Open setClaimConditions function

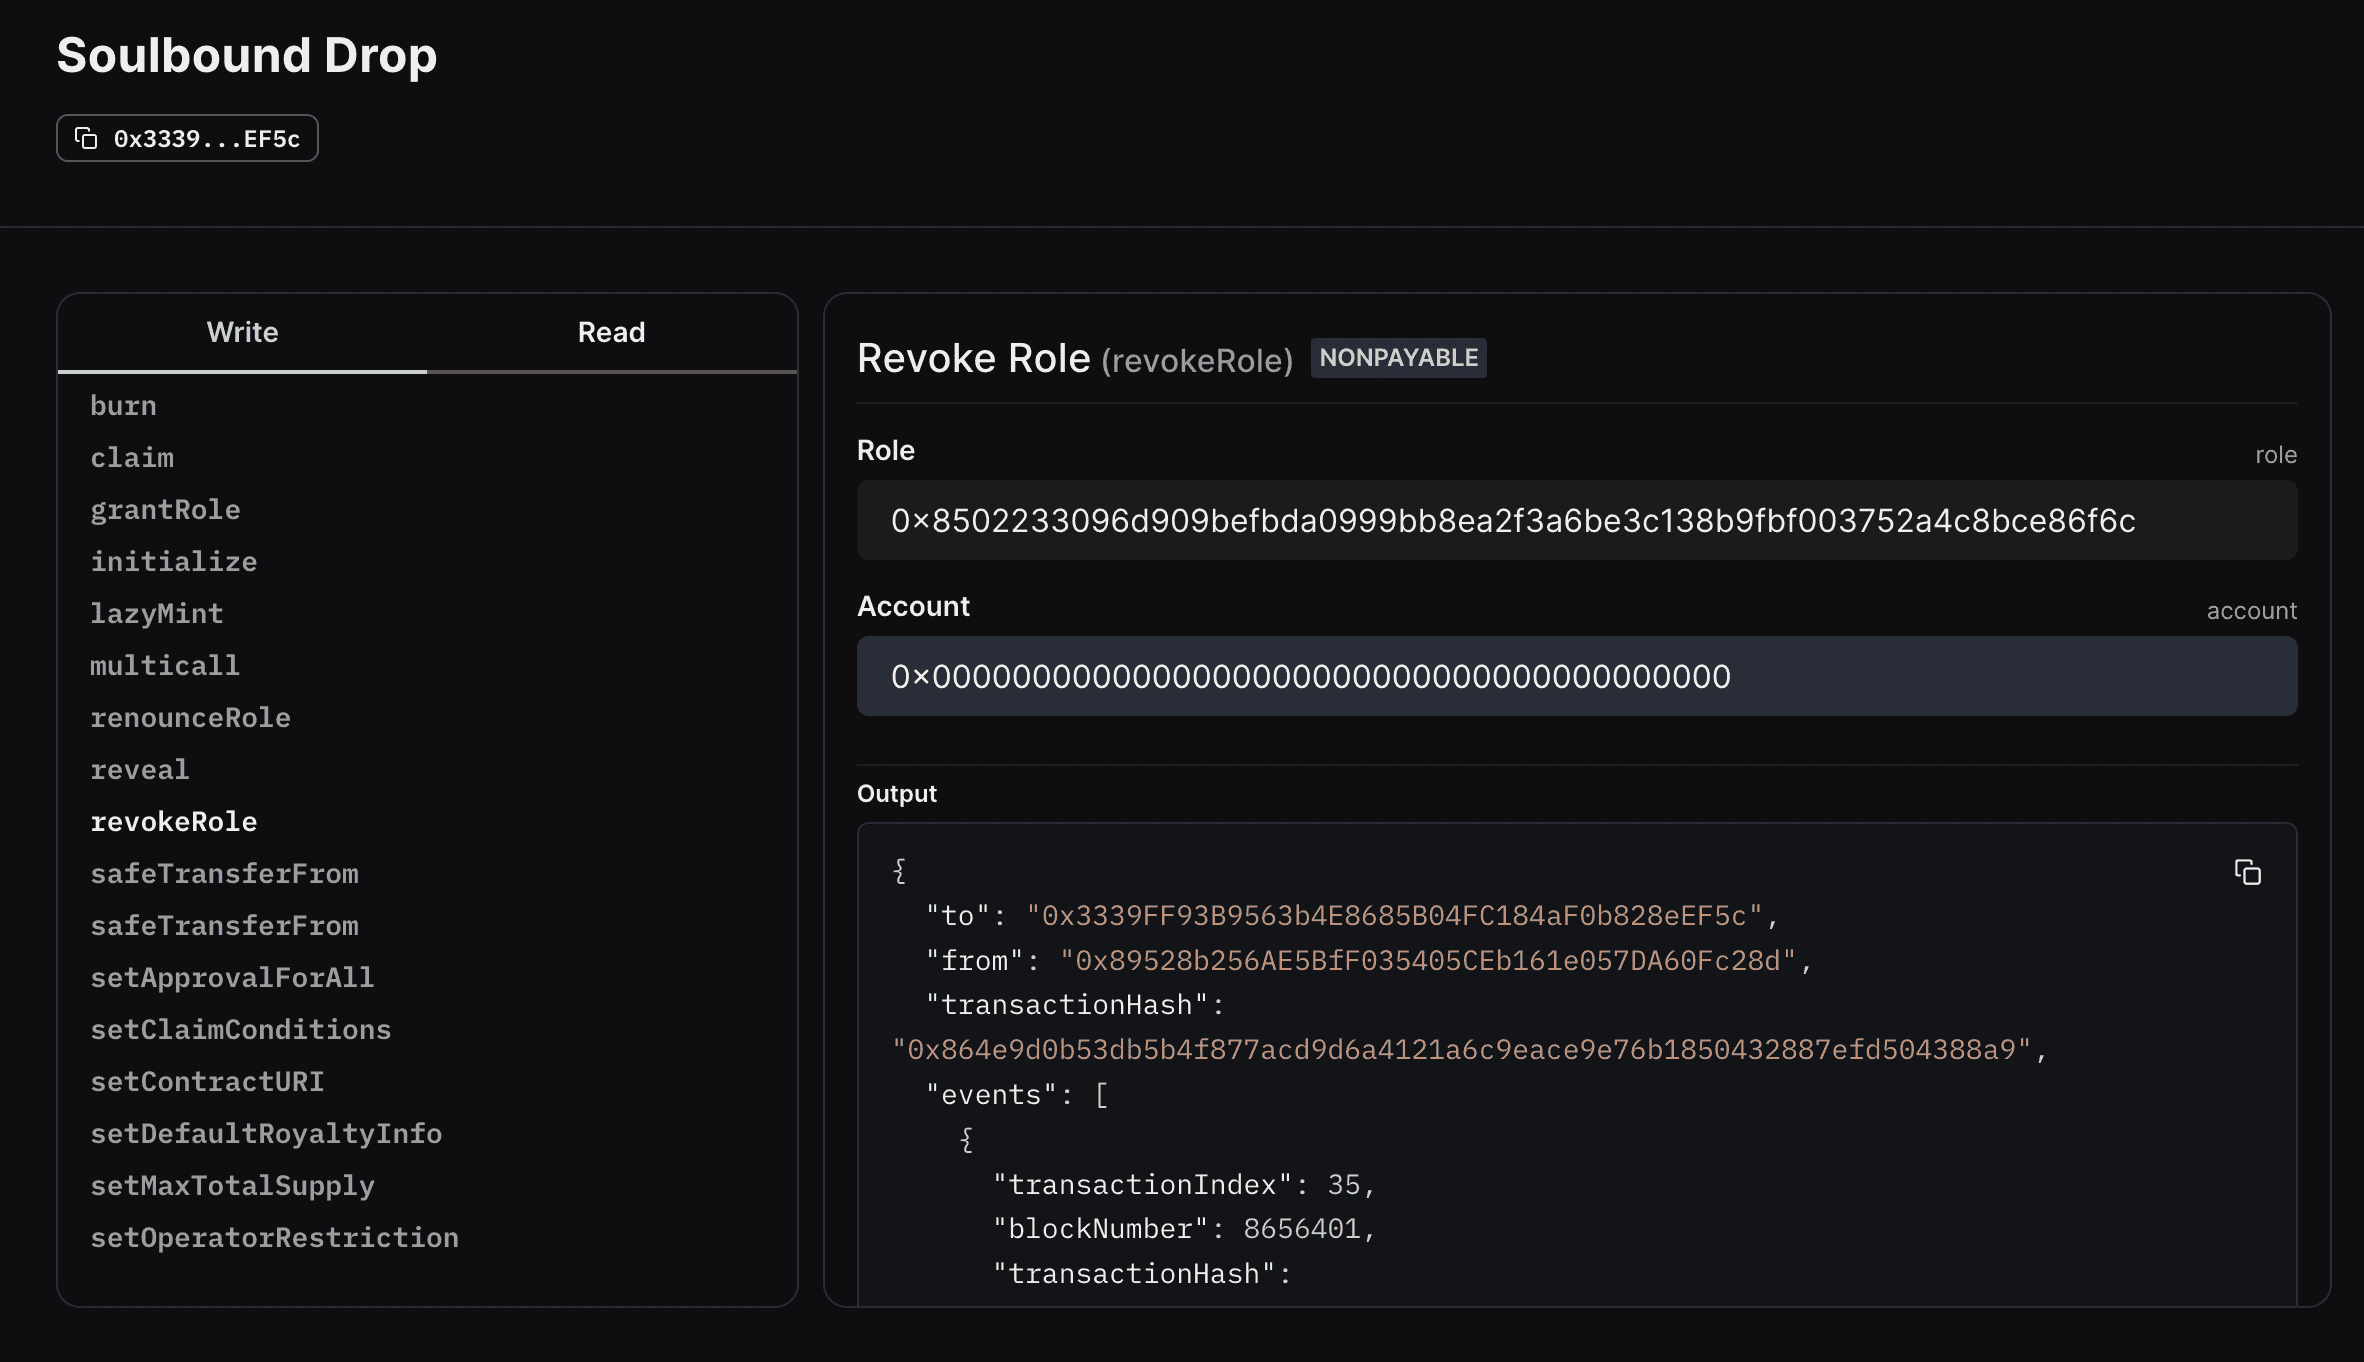pos(240,1030)
